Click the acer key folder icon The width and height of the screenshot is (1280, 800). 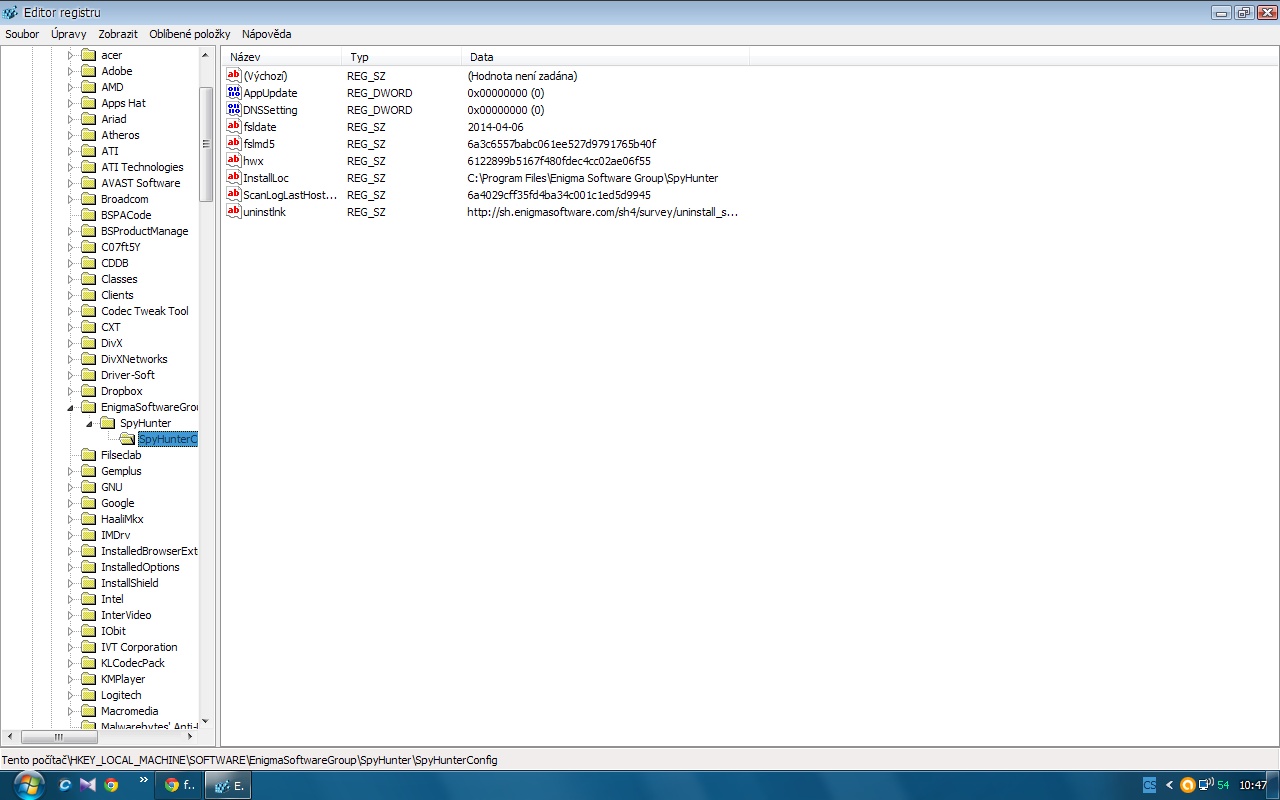click(88, 55)
